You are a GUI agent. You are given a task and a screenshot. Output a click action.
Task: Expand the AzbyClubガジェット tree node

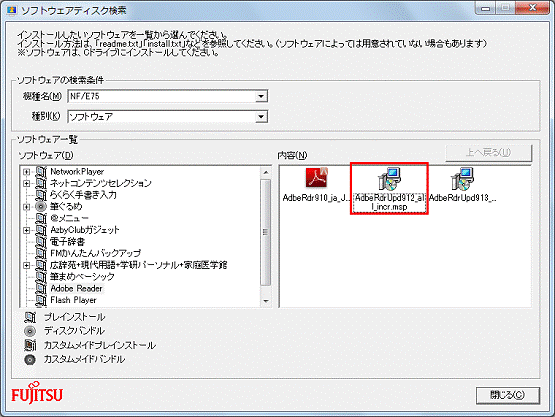27,230
